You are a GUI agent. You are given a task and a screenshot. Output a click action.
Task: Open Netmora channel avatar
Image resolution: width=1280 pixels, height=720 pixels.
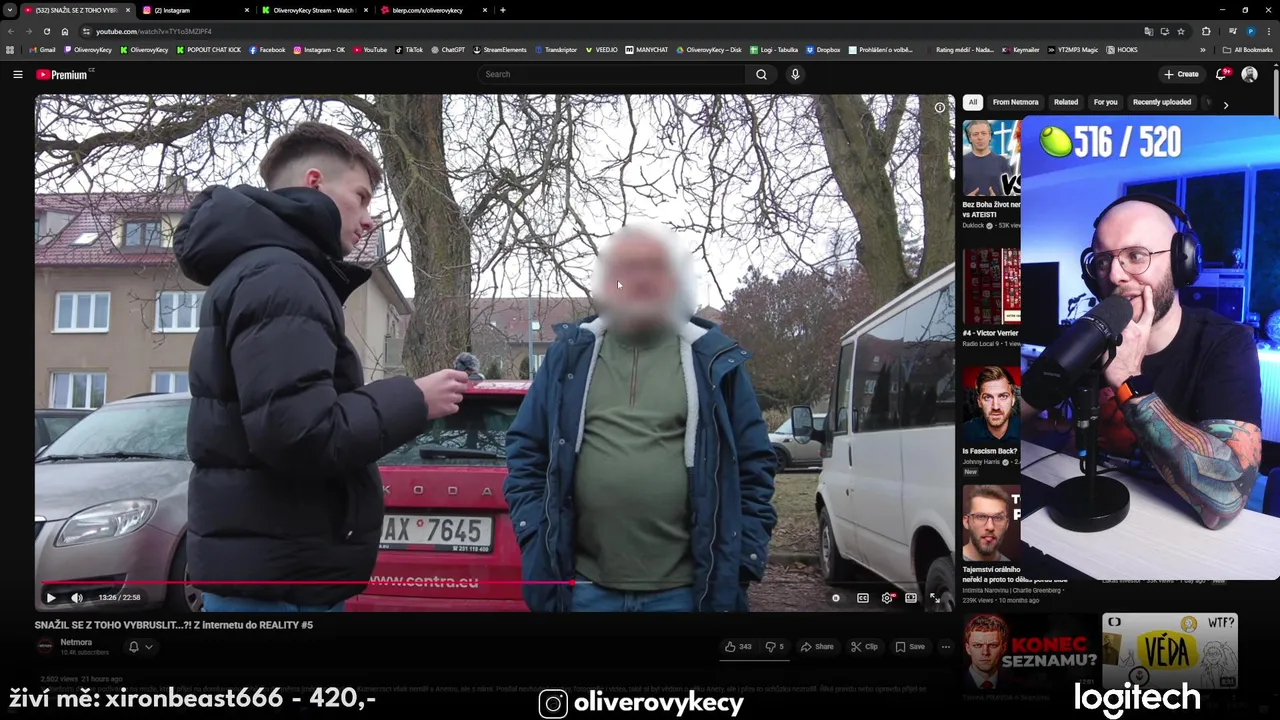[45, 647]
